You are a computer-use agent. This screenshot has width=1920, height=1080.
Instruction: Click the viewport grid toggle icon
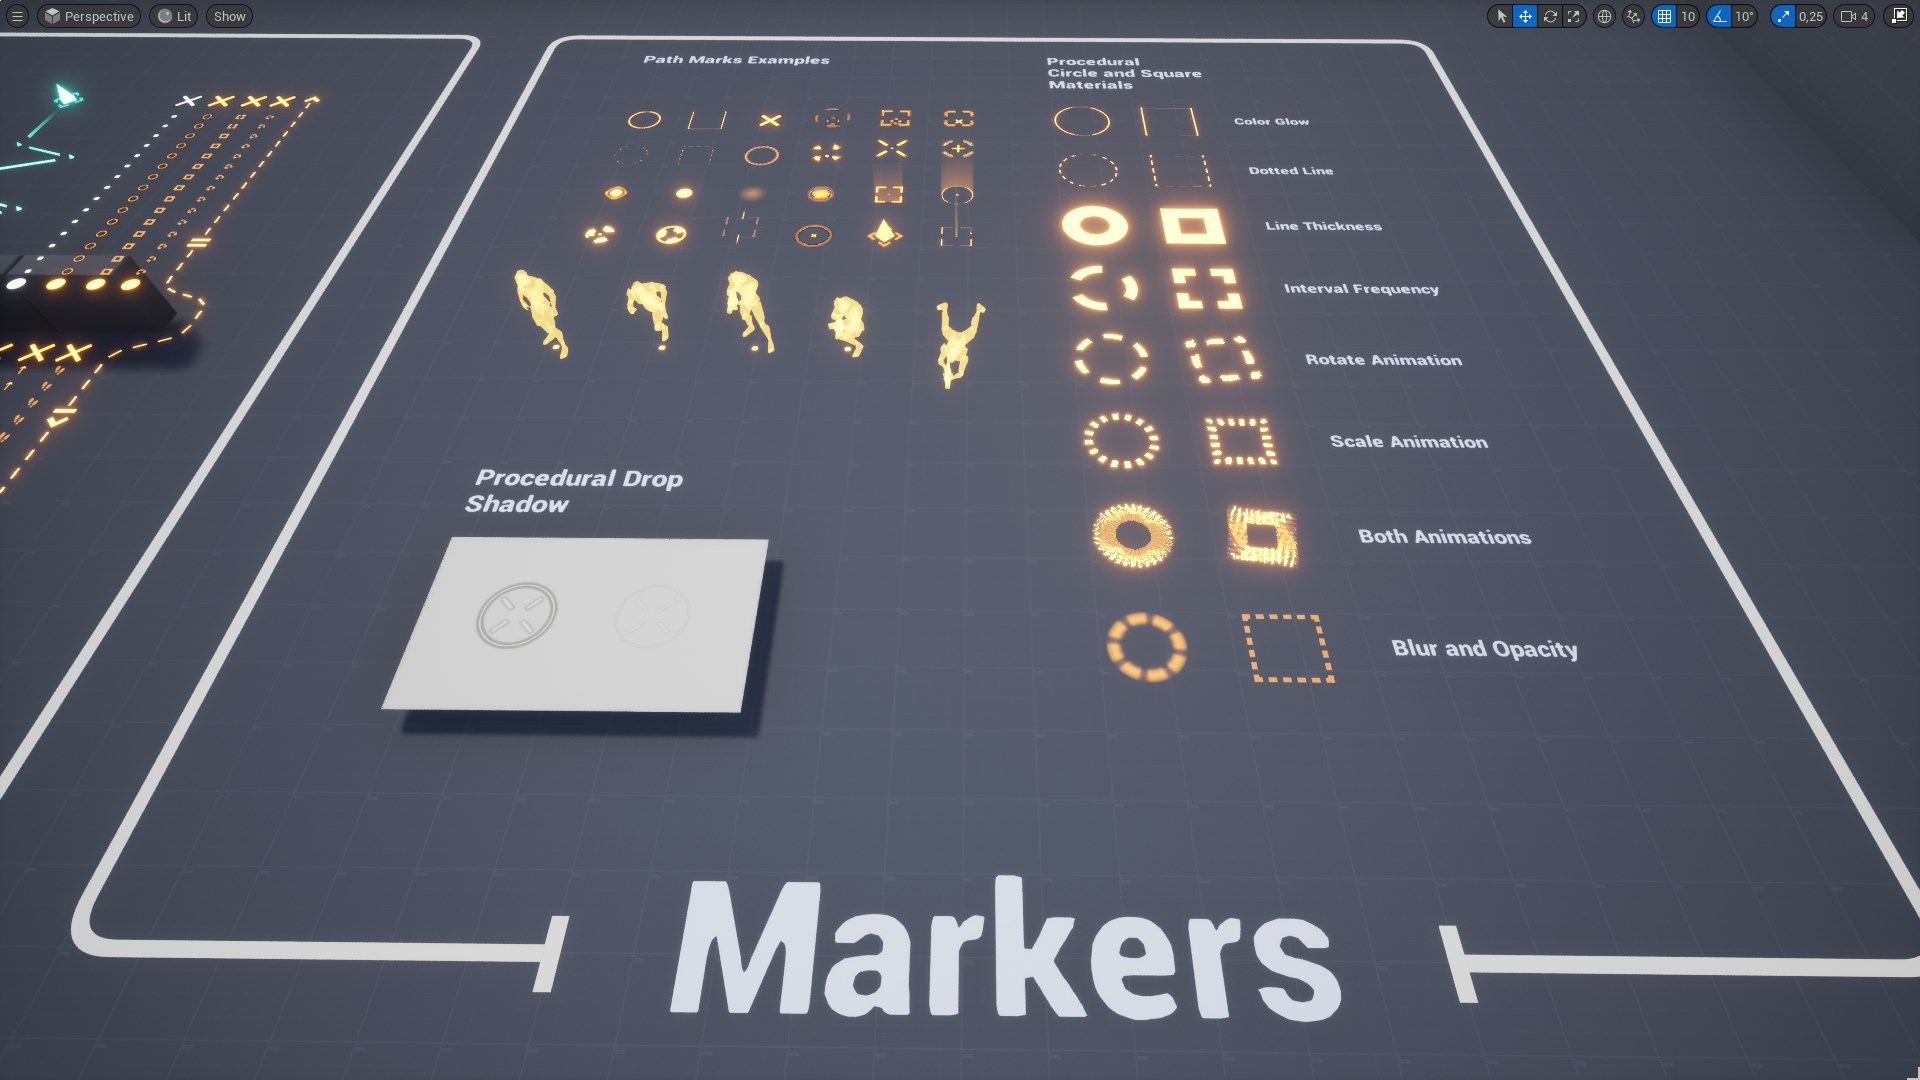[x=1664, y=16]
